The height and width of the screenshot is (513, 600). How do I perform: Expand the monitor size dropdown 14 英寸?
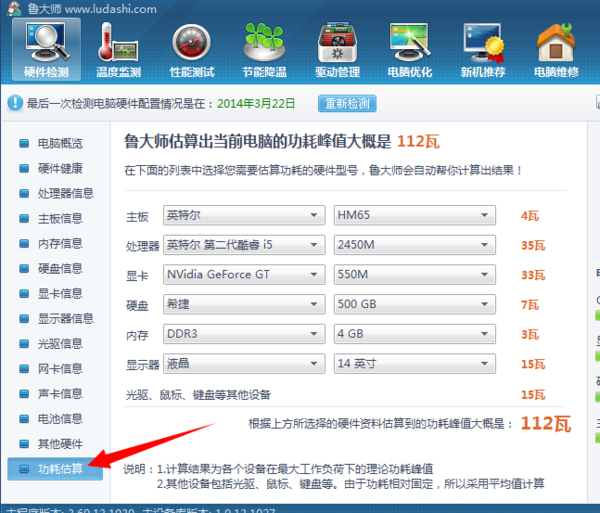coord(413,363)
